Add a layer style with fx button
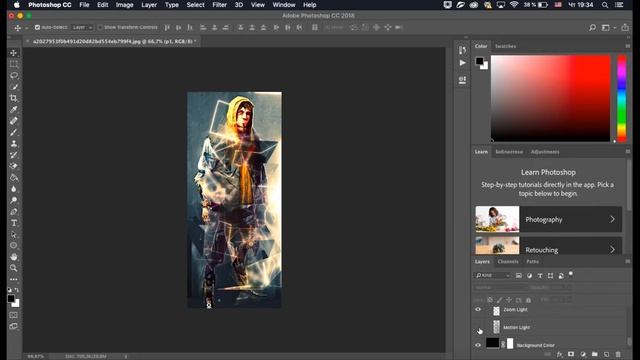 pyautogui.click(x=560, y=354)
